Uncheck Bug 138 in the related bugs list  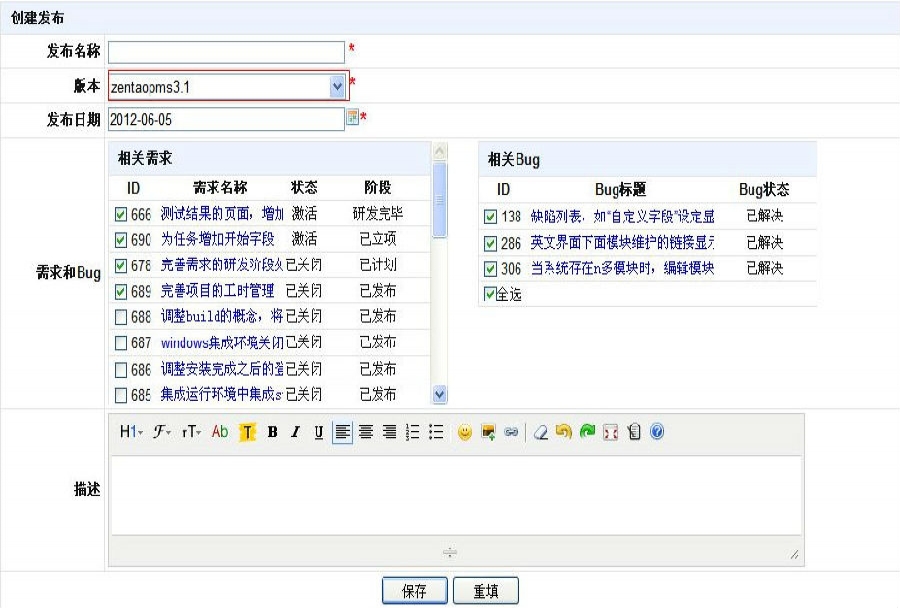pos(489,216)
